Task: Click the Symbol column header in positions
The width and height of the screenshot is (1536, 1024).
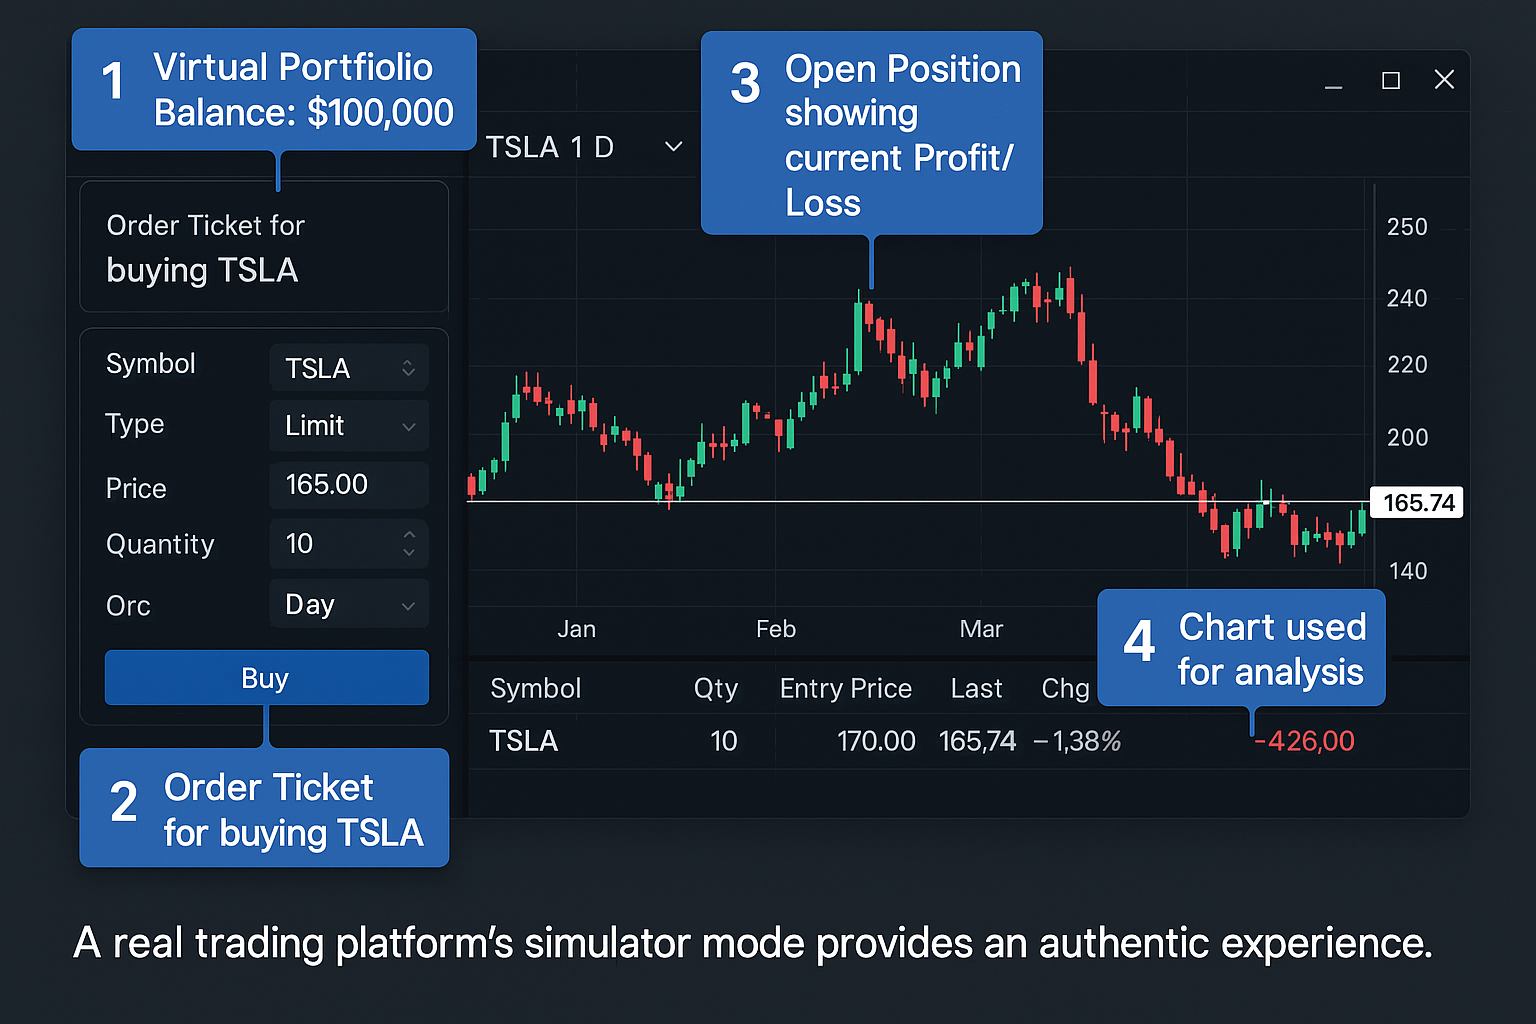Action: (x=535, y=688)
